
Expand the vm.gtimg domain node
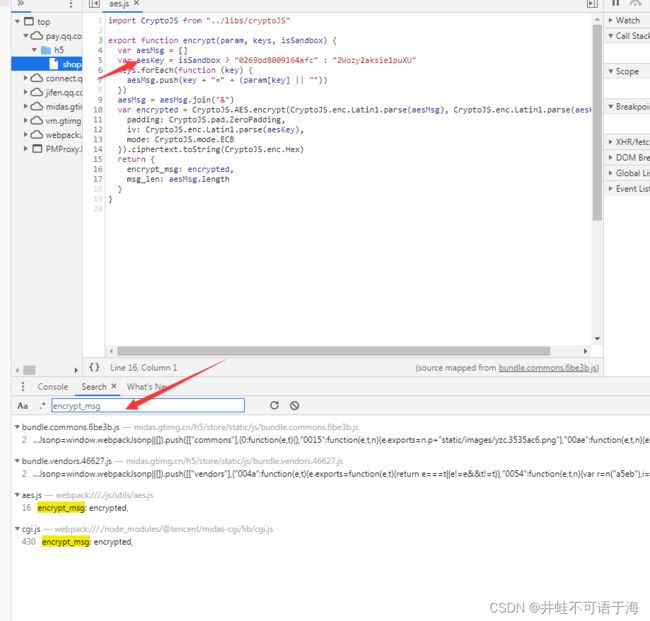[x=26, y=121]
